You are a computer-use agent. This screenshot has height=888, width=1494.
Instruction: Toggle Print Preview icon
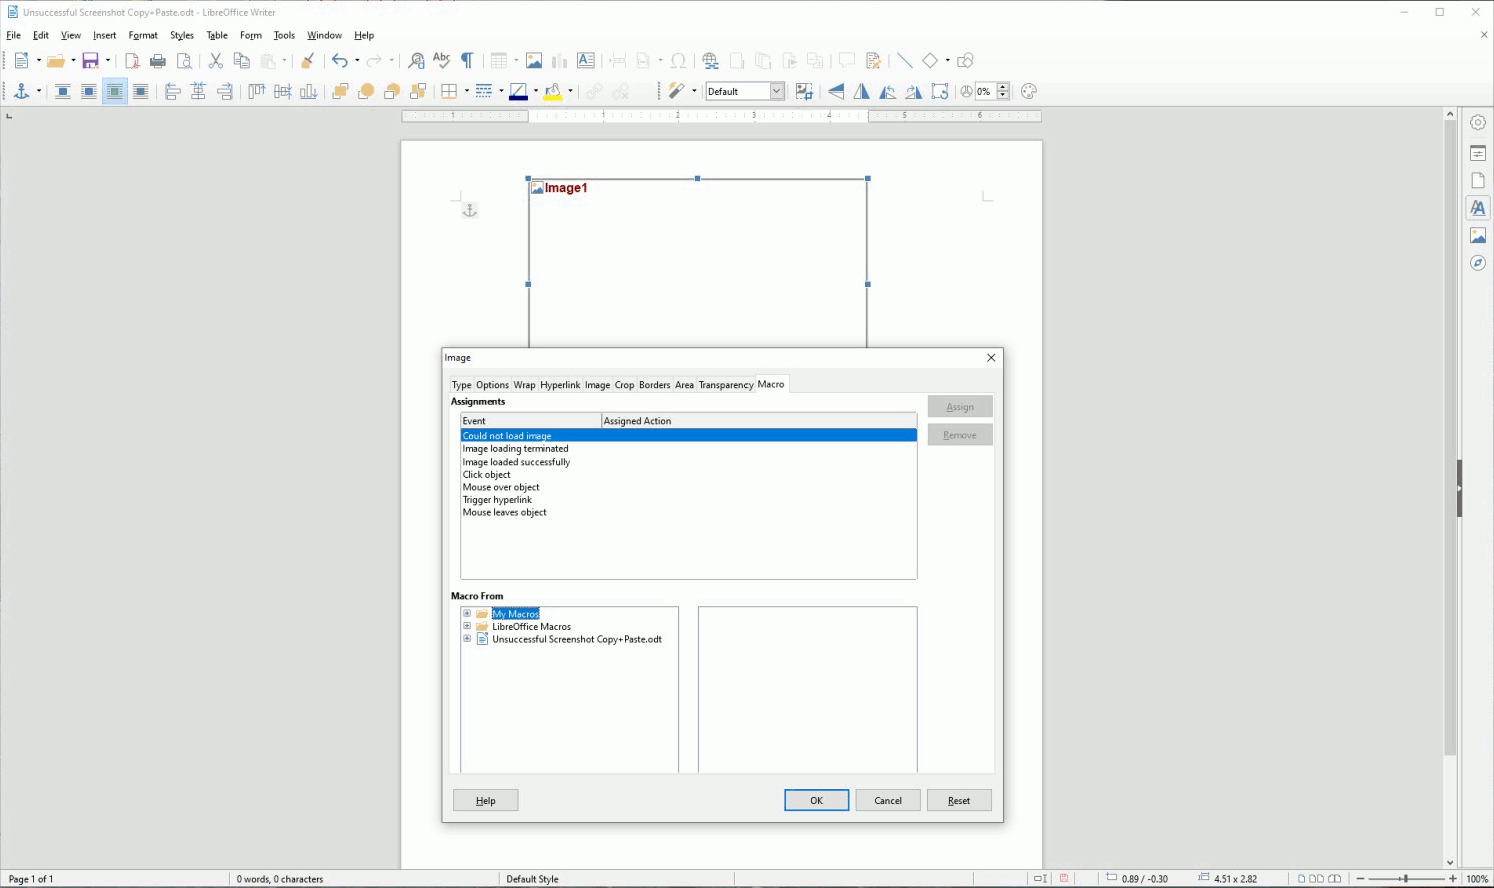click(x=184, y=61)
